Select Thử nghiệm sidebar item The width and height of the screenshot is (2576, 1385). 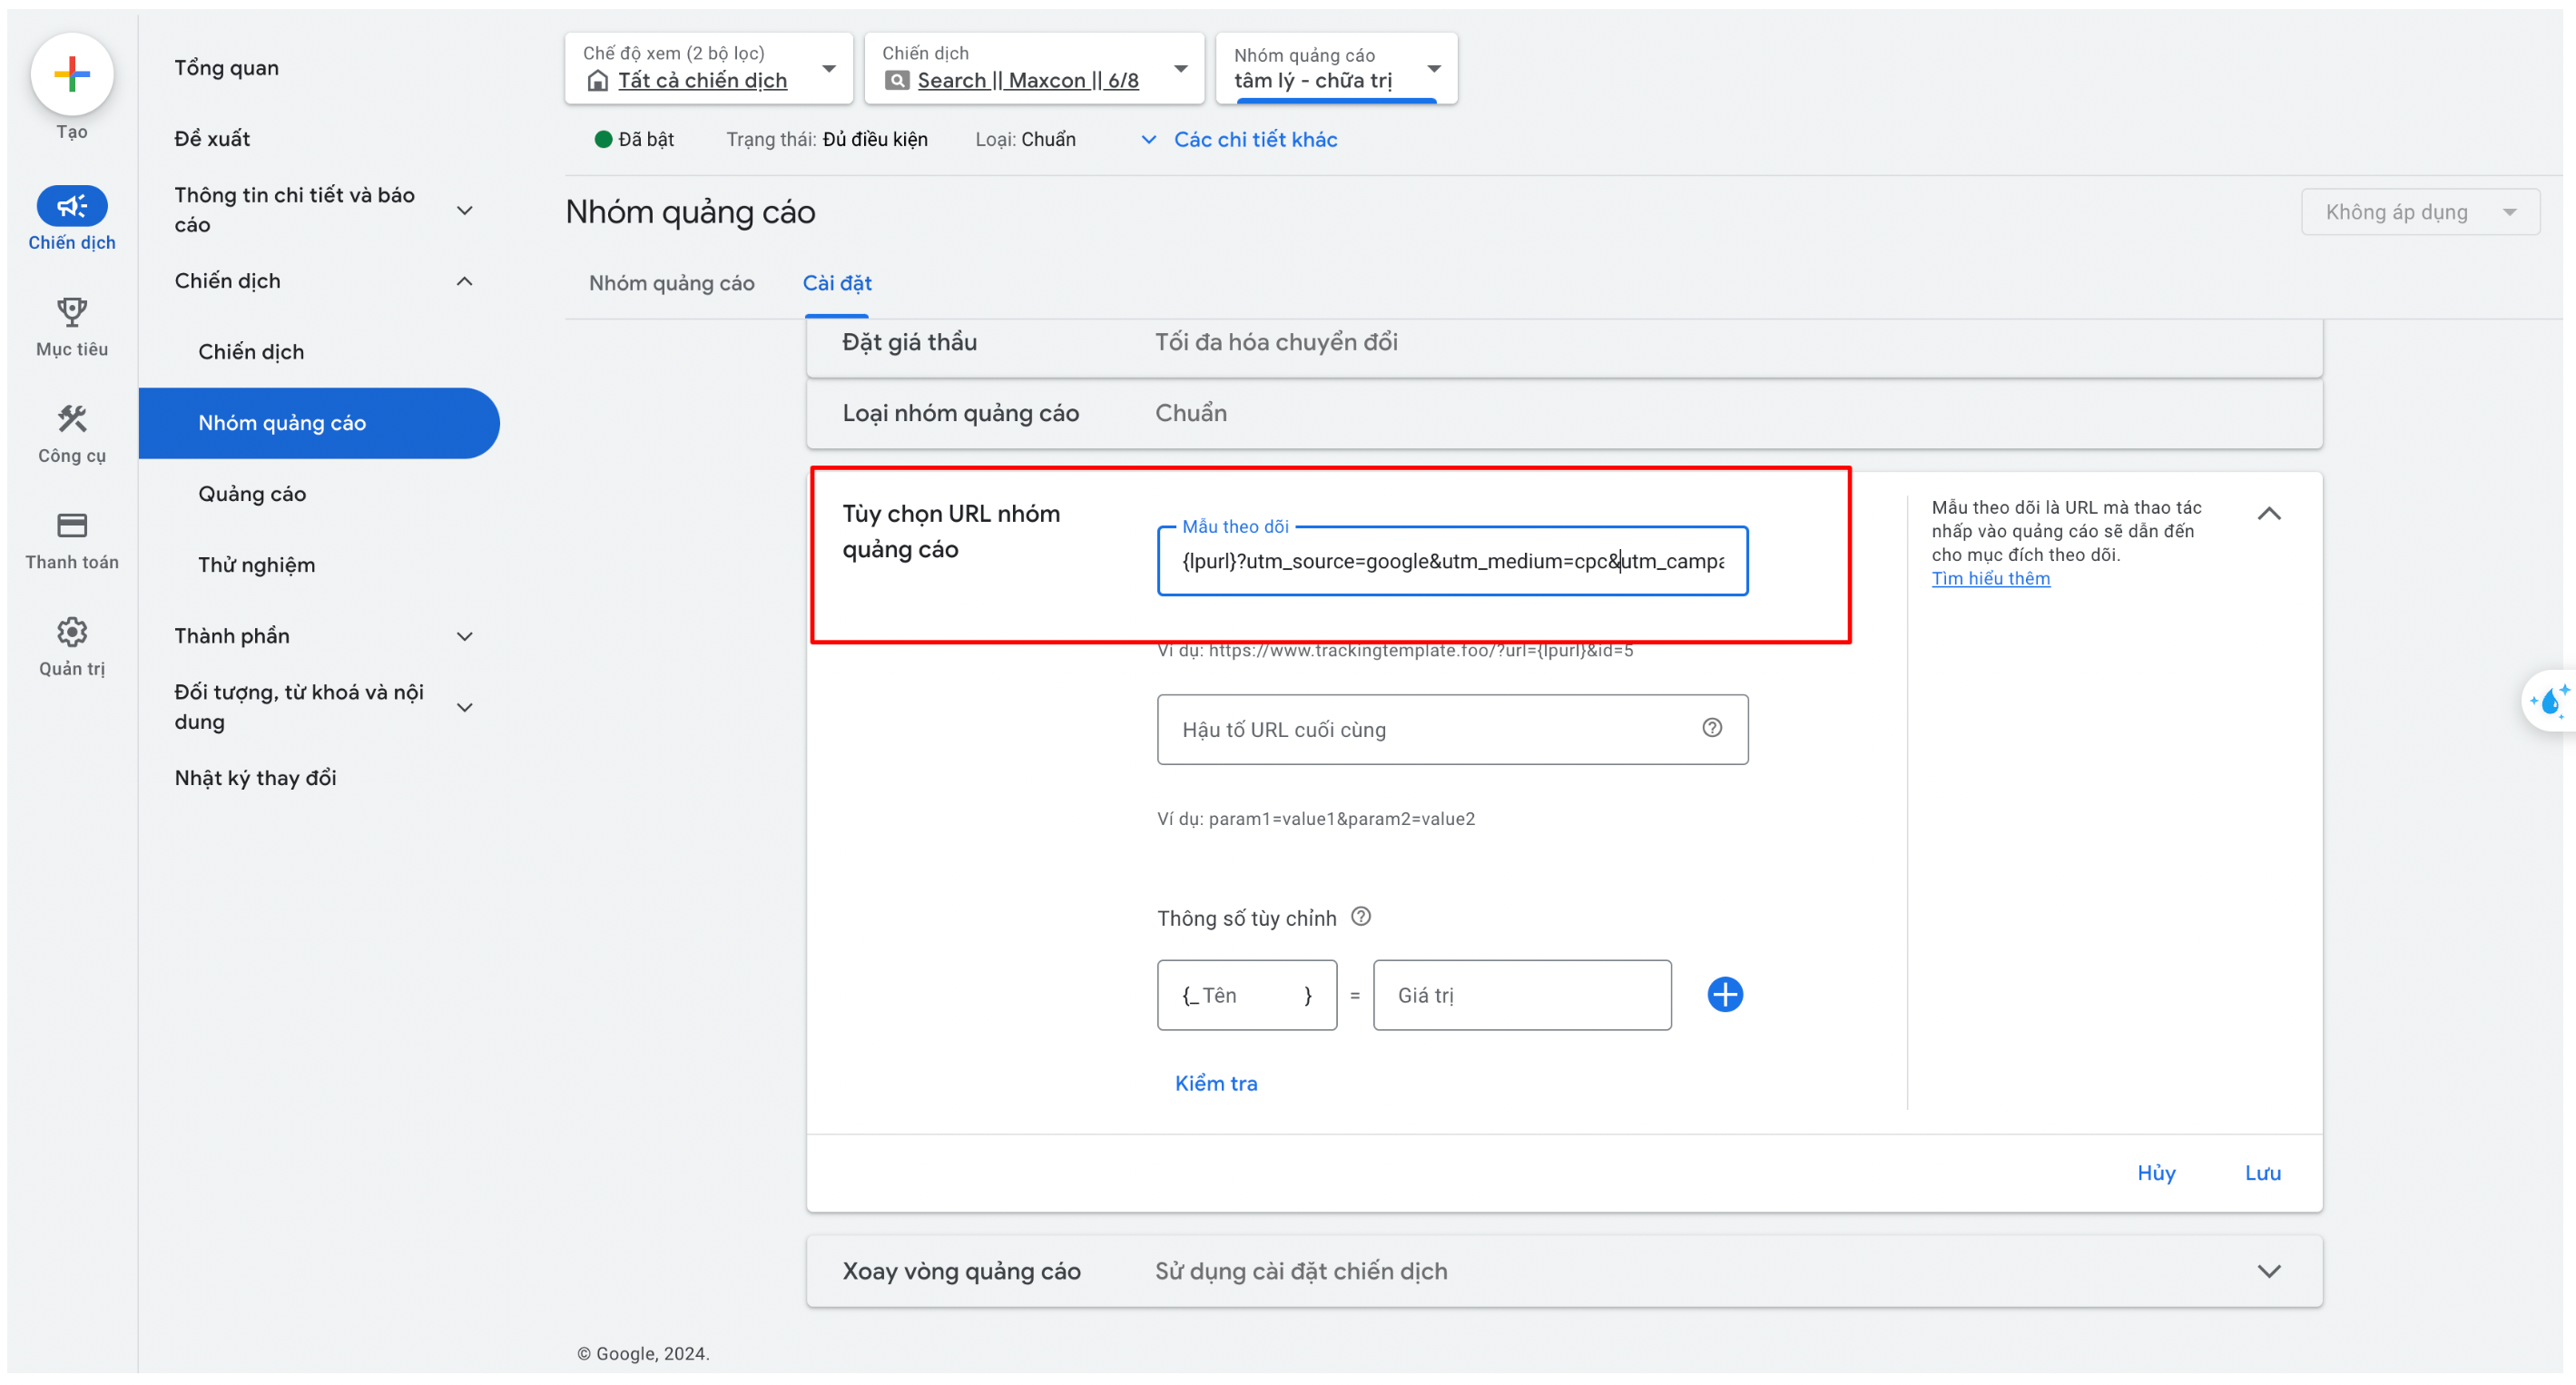[256, 565]
